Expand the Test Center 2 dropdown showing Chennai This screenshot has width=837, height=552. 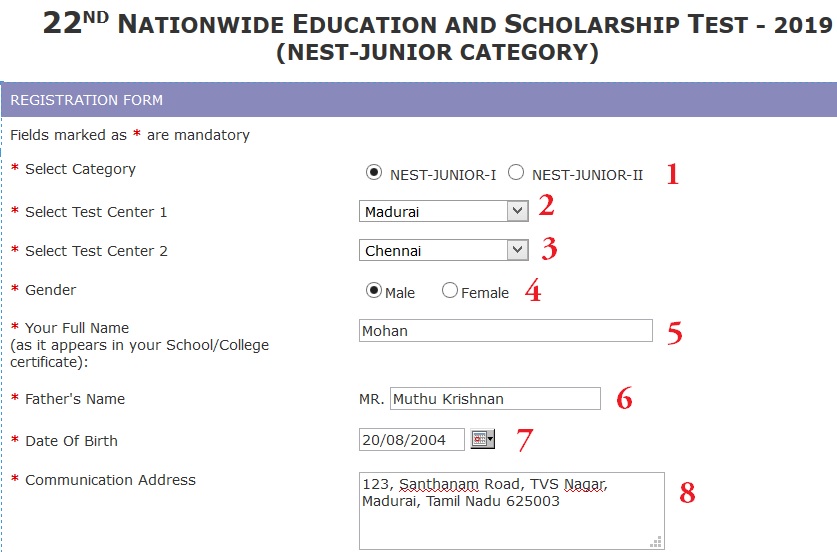[443, 250]
